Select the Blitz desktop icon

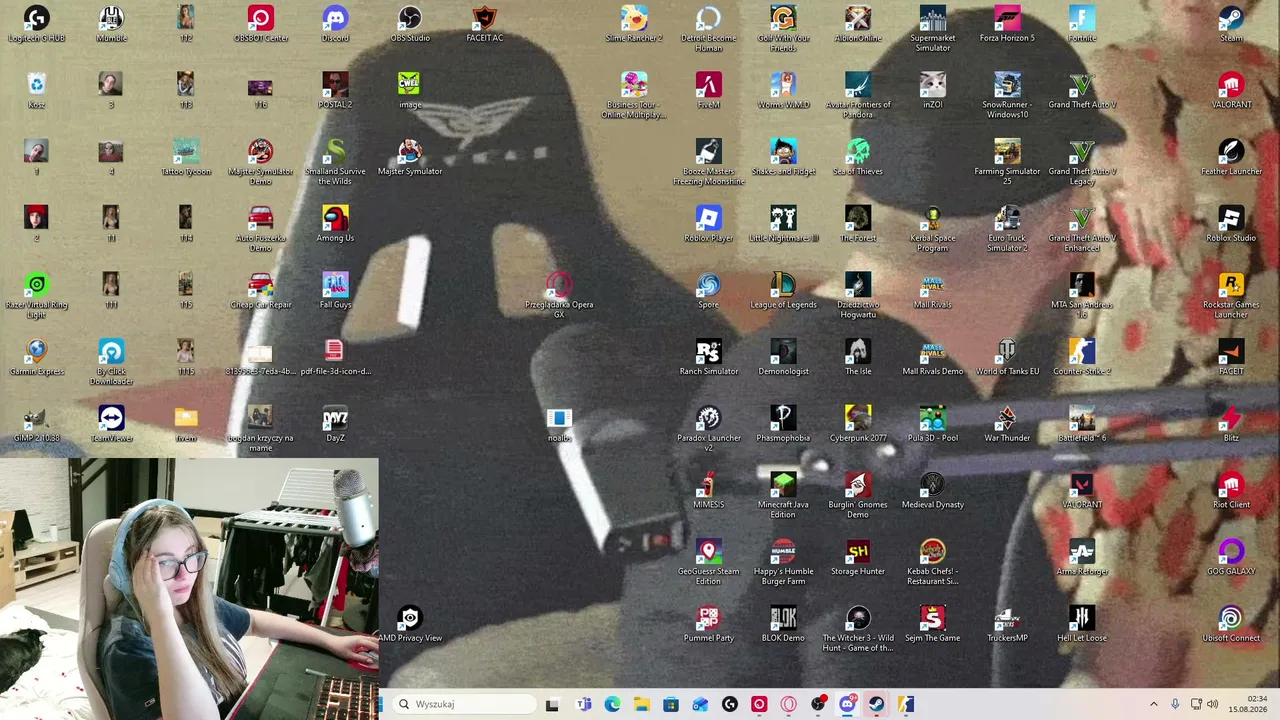[x=1231, y=424]
